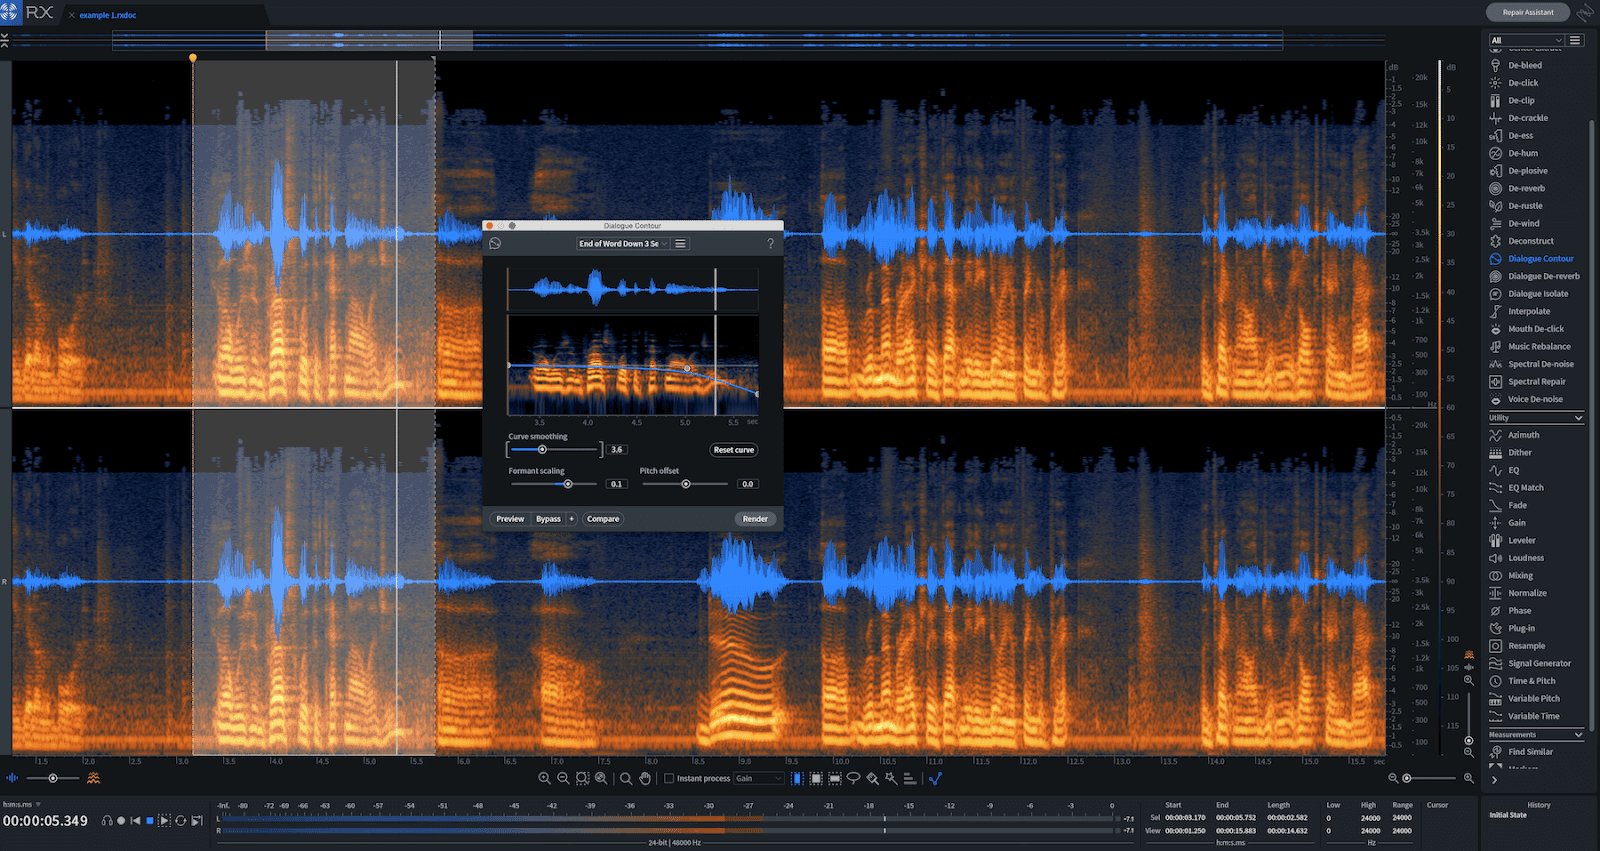Screen dimensions: 1600x851
Task: Open the De-bleed module
Action: click(x=1525, y=65)
